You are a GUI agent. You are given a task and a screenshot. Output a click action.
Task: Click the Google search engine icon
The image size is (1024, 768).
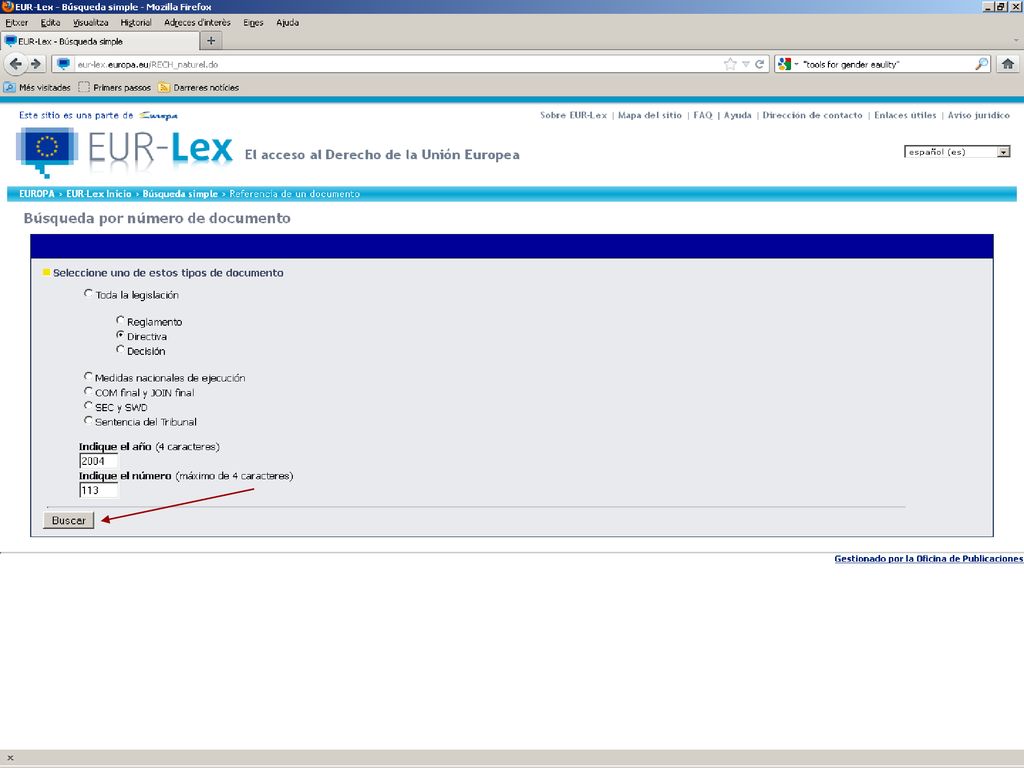pyautogui.click(x=784, y=64)
